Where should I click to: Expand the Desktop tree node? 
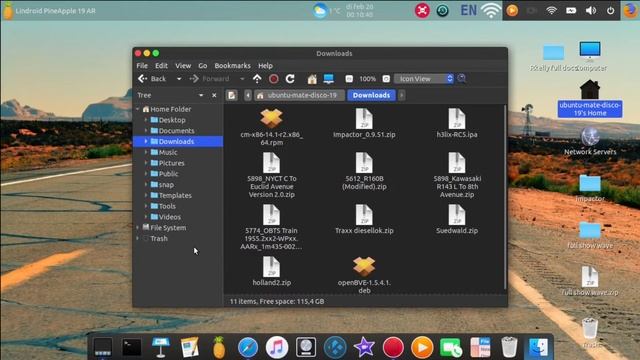point(146,120)
